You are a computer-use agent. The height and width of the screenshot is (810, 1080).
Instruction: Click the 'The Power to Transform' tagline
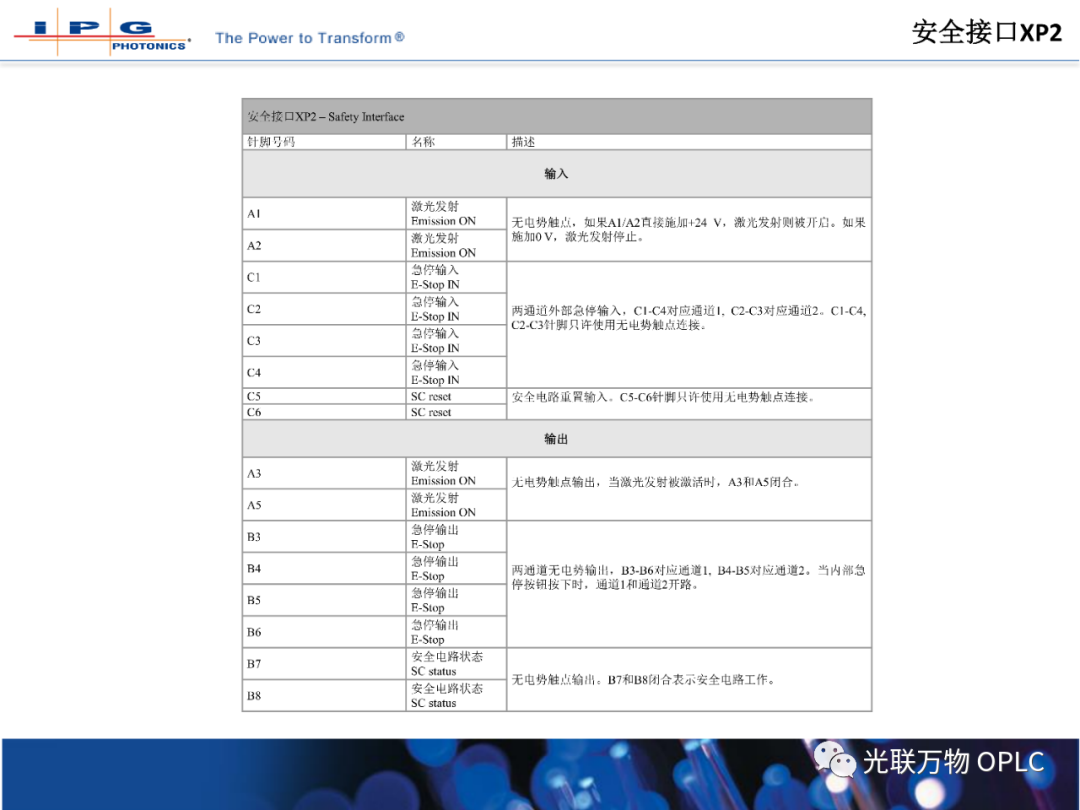pyautogui.click(x=309, y=38)
